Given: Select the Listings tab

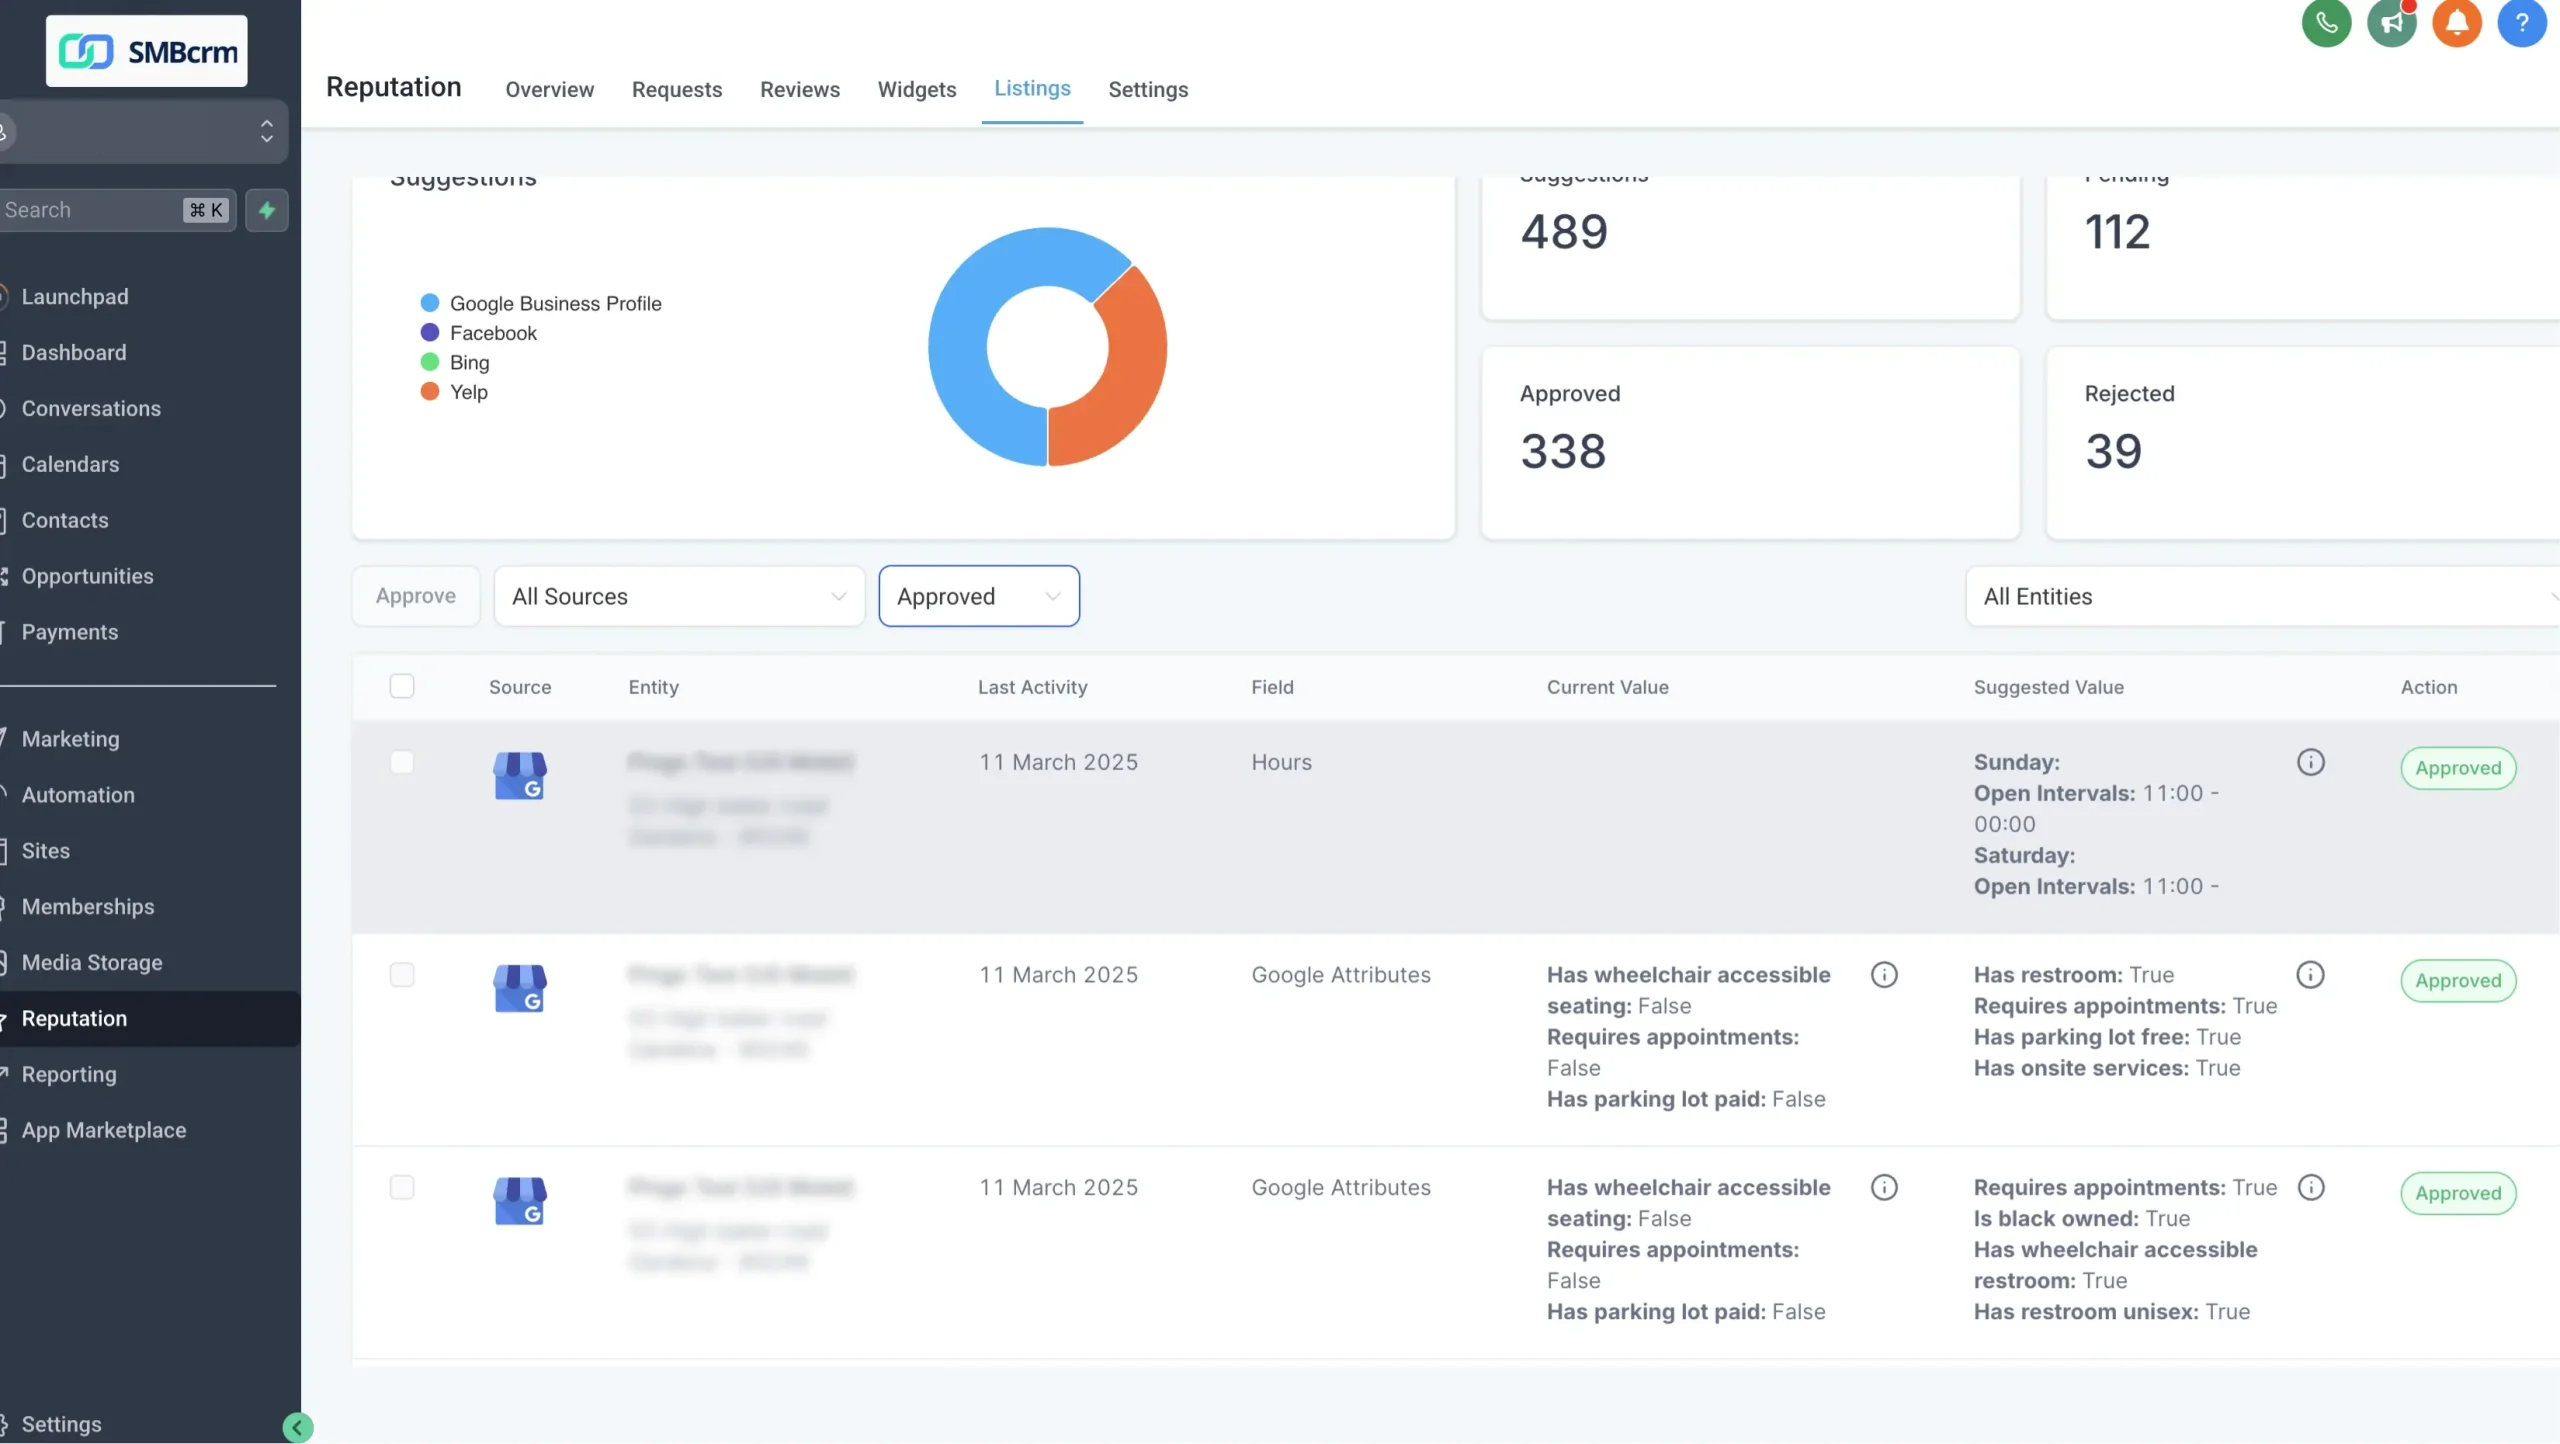Looking at the screenshot, I should [x=1032, y=89].
